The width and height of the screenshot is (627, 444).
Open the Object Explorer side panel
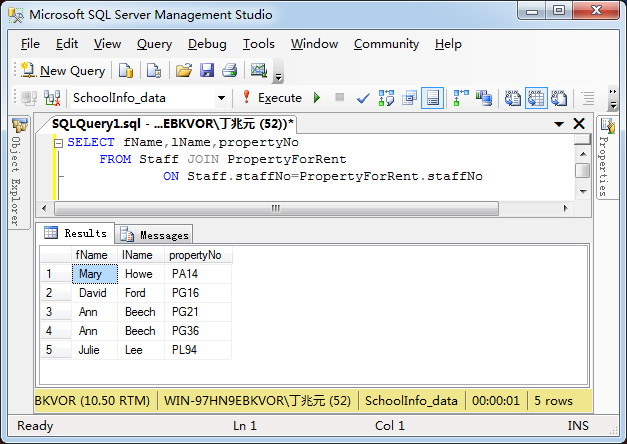[x=18, y=173]
